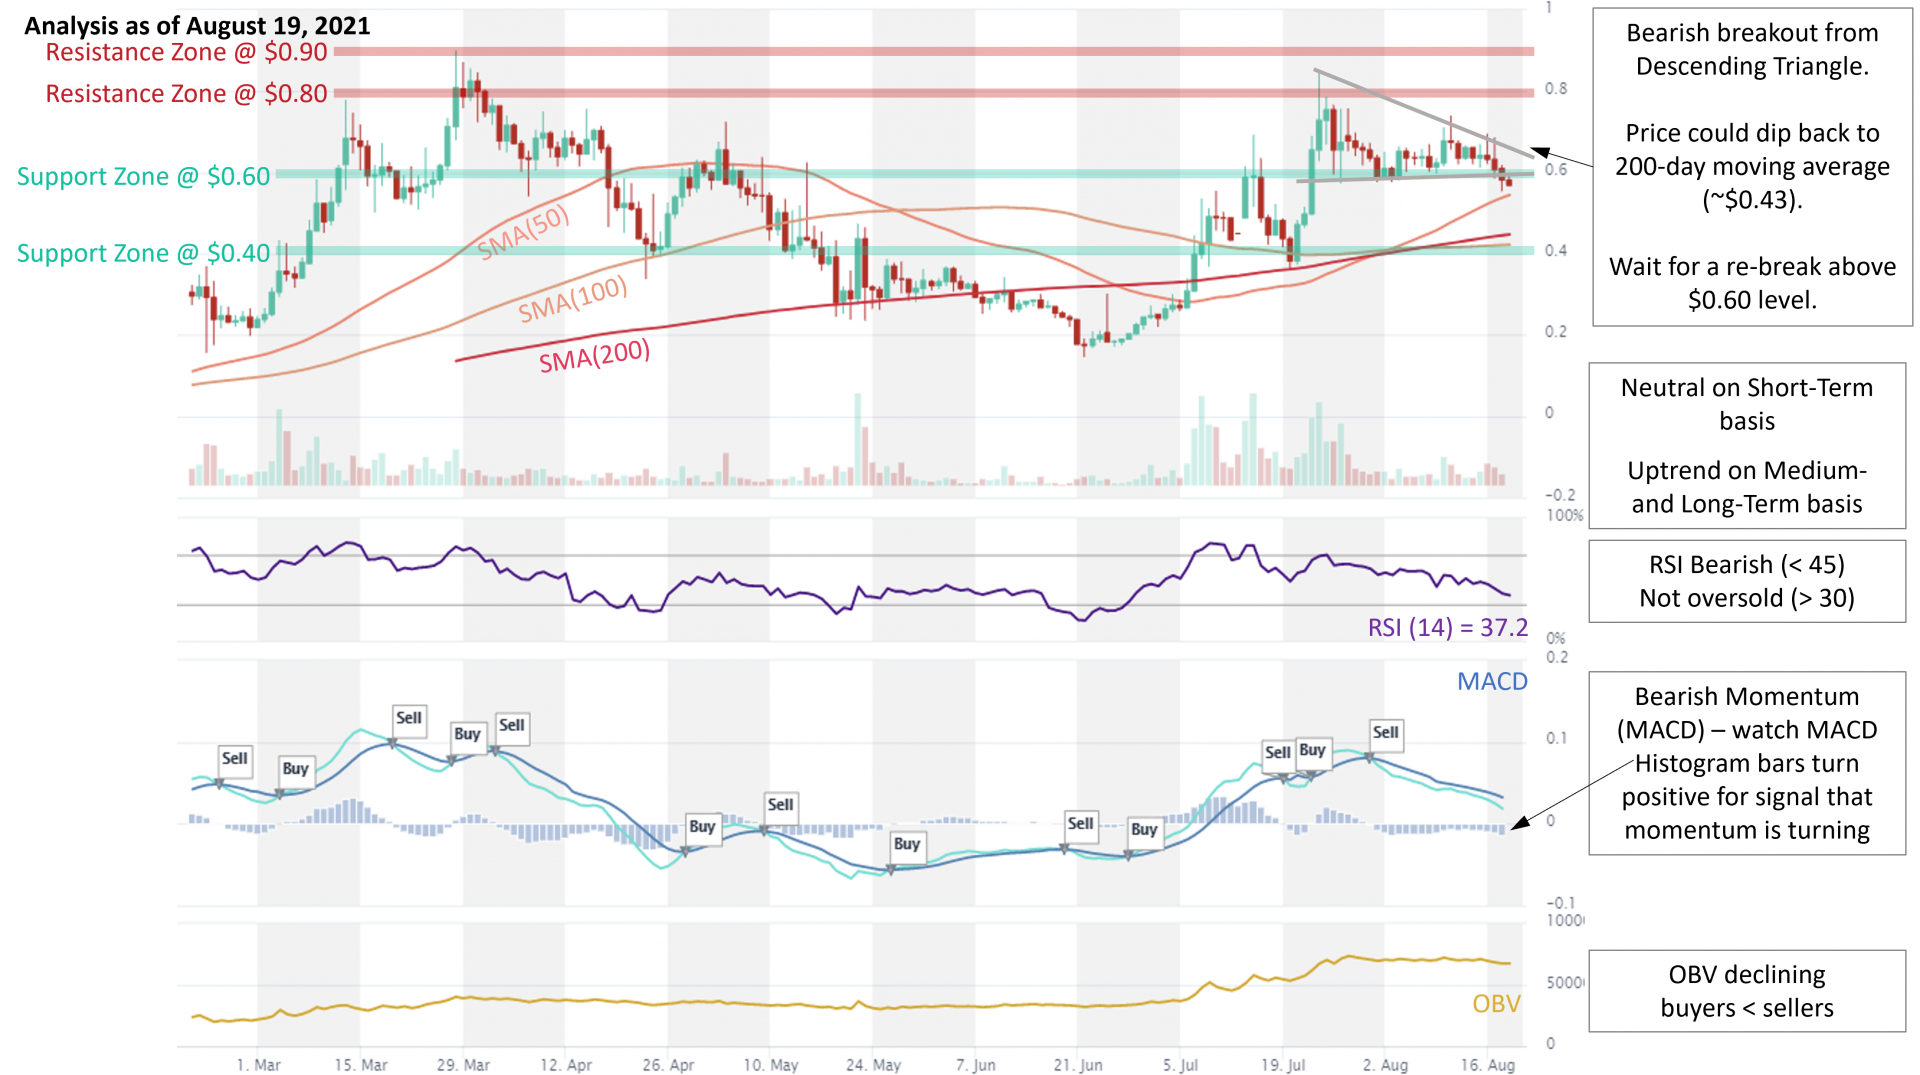Click the rightmost Sell marker near 2. Aug
Viewport: 1920px width, 1075px height.
pos(1386,733)
